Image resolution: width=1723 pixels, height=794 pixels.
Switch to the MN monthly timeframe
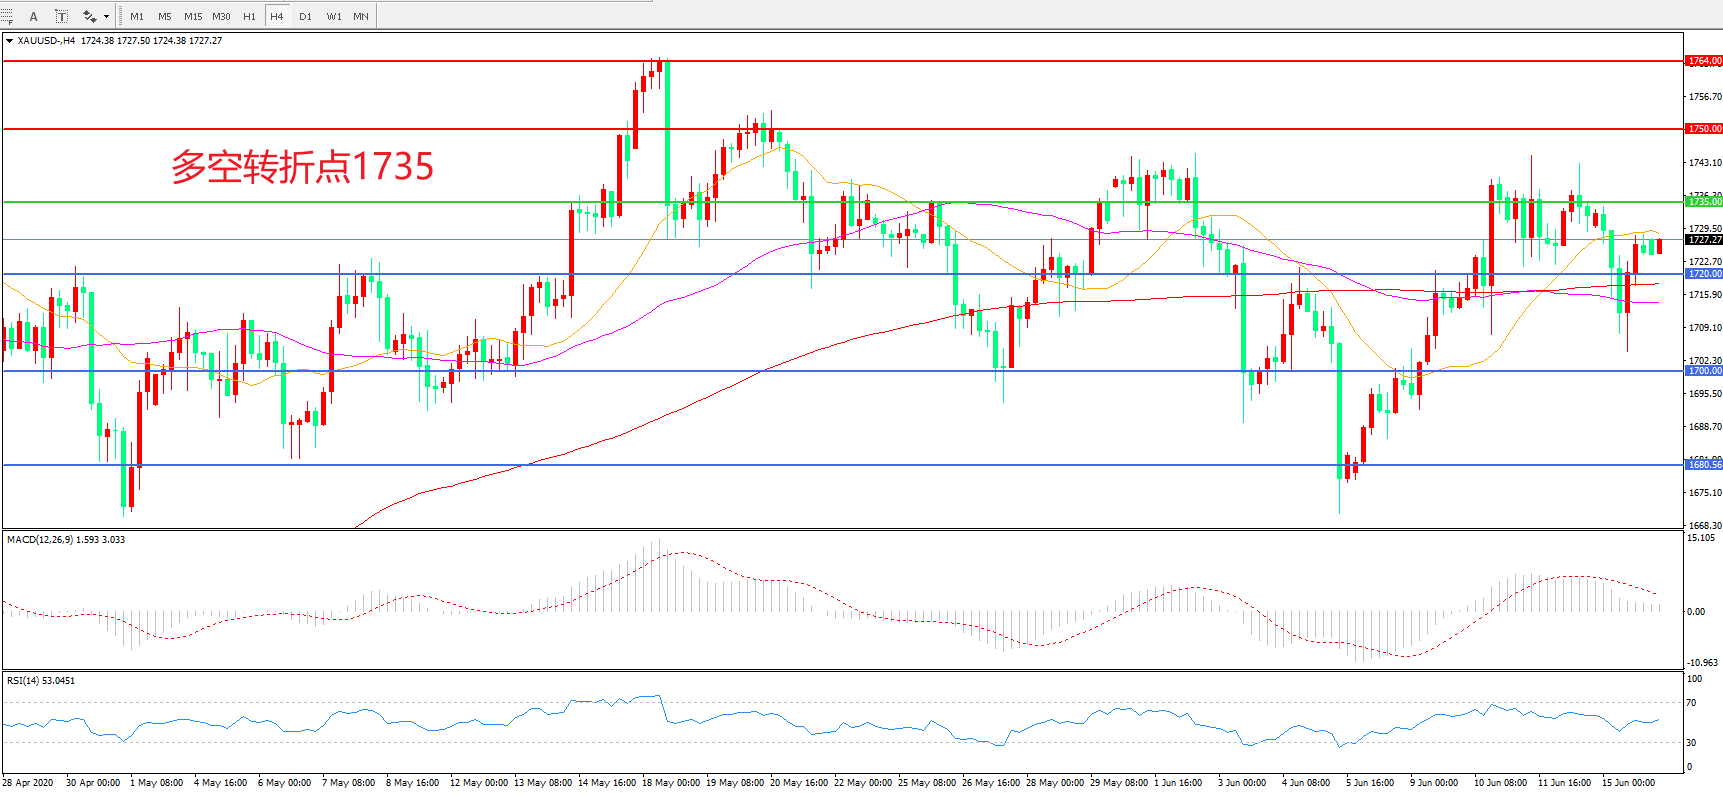point(361,16)
